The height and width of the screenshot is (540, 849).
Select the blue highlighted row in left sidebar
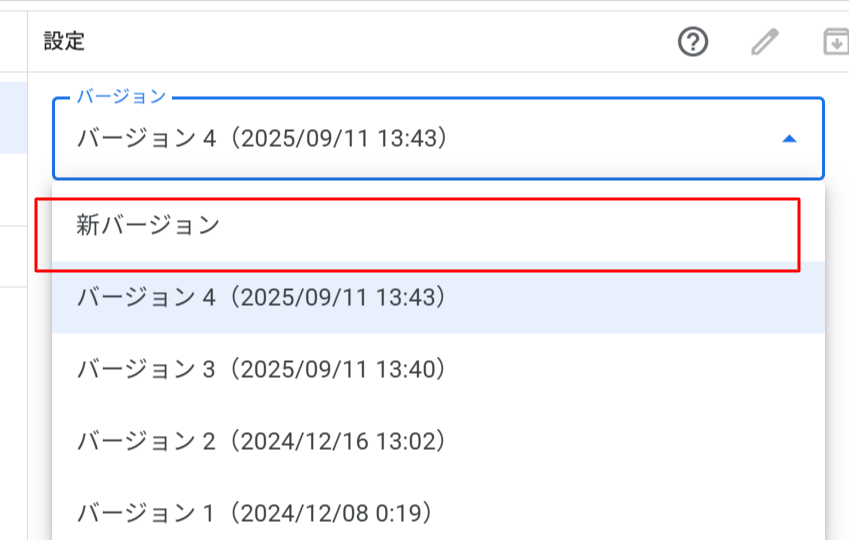point(13,117)
